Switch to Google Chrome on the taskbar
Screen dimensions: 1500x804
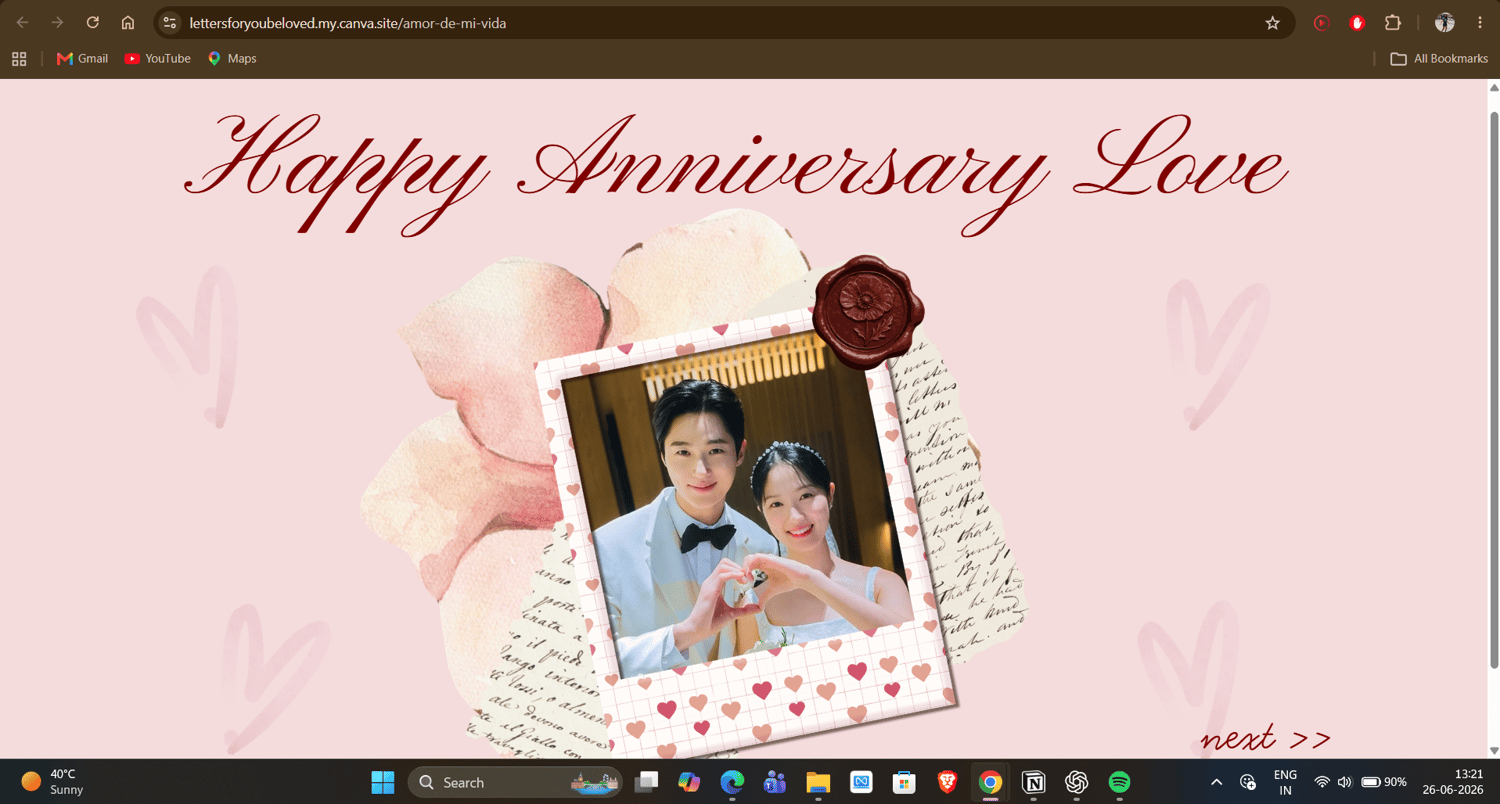(990, 782)
